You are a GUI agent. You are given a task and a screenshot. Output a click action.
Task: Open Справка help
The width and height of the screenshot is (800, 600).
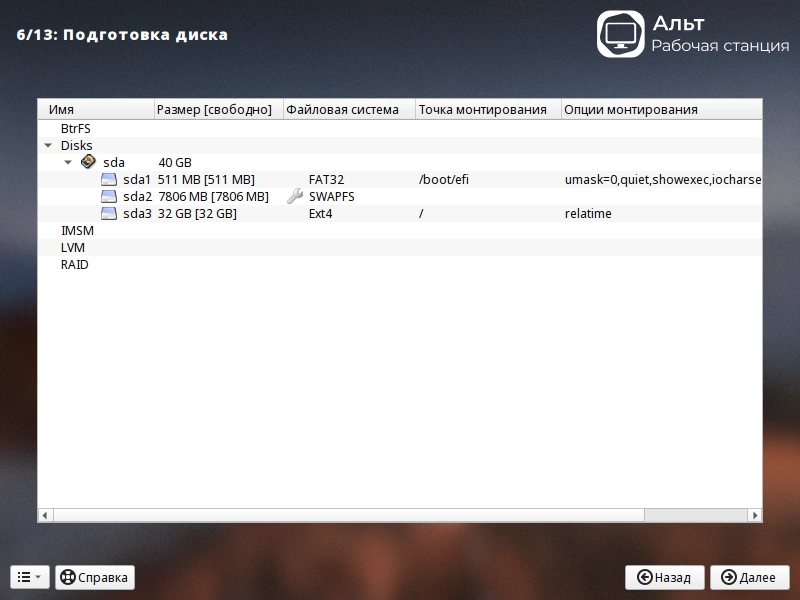point(94,577)
